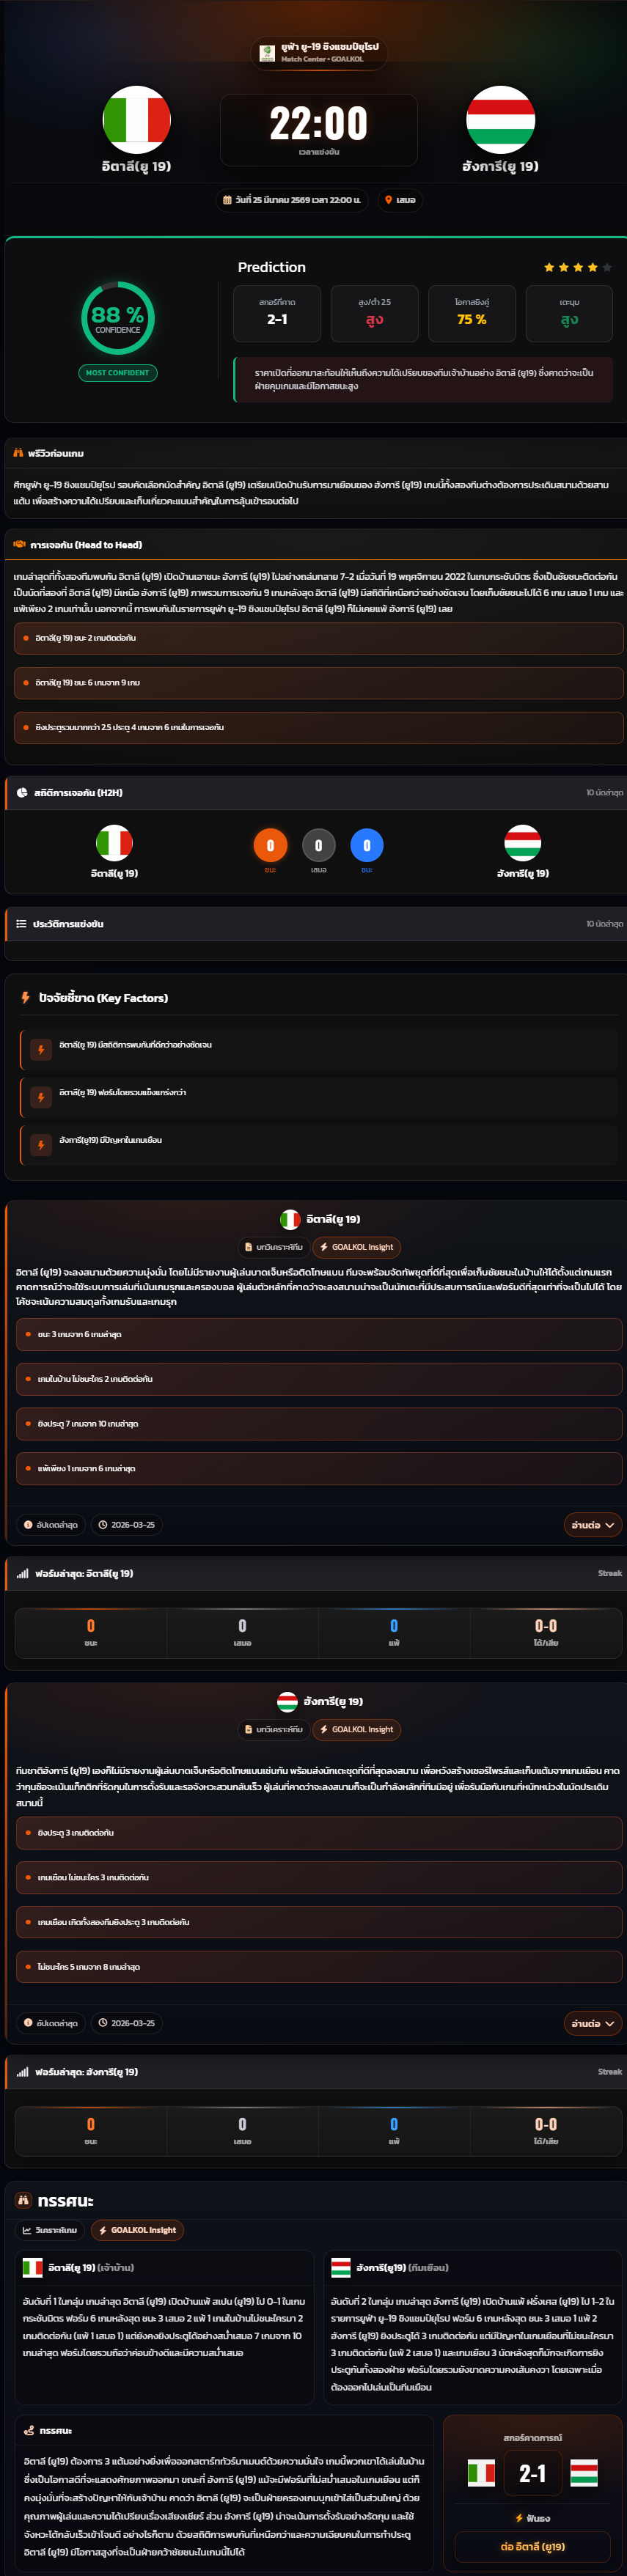627x2576 pixels.
Task: Select GOALKOL Insight tab under Italy U19
Action: click(356, 1247)
